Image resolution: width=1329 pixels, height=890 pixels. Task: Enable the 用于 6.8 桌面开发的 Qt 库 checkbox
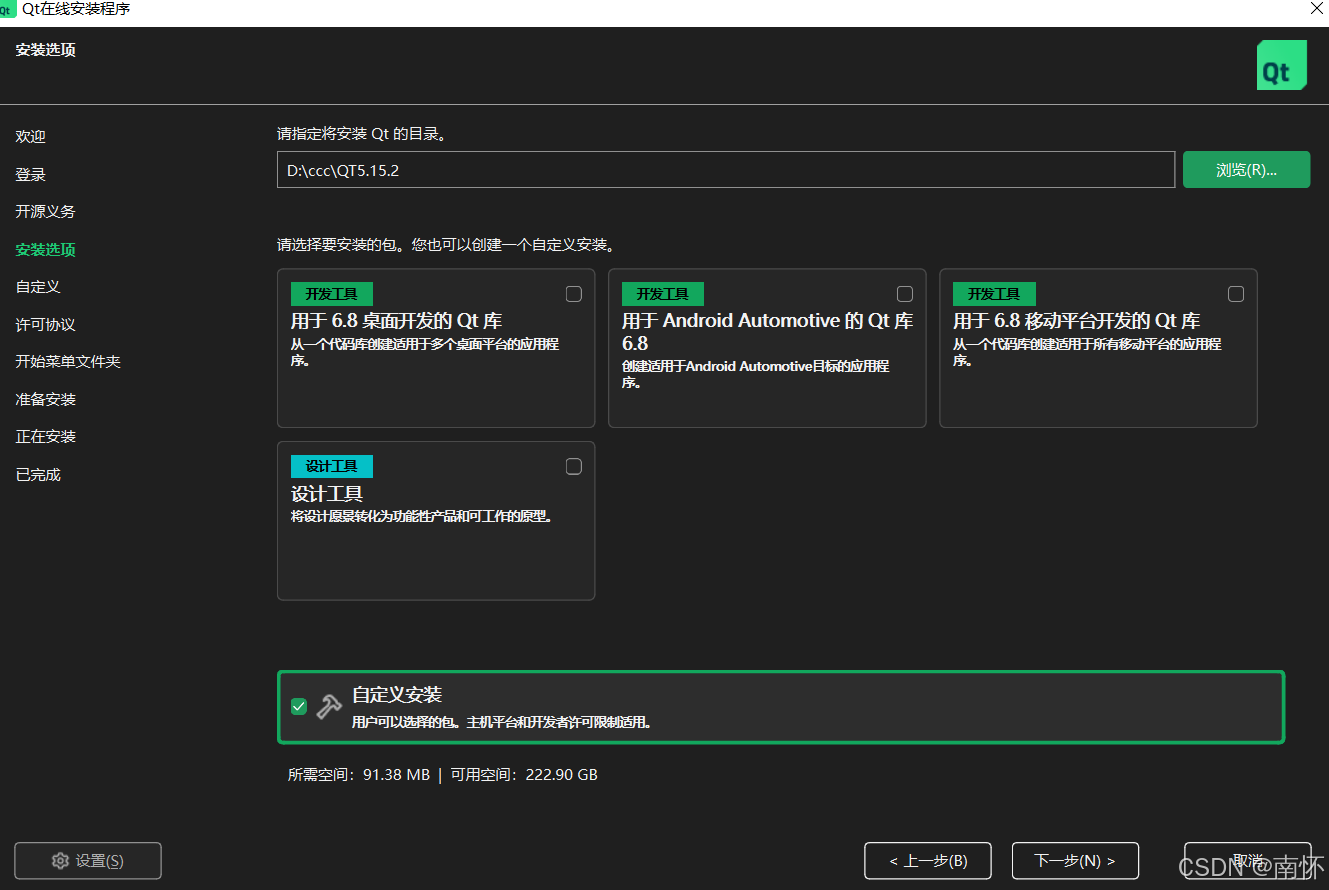(573, 294)
